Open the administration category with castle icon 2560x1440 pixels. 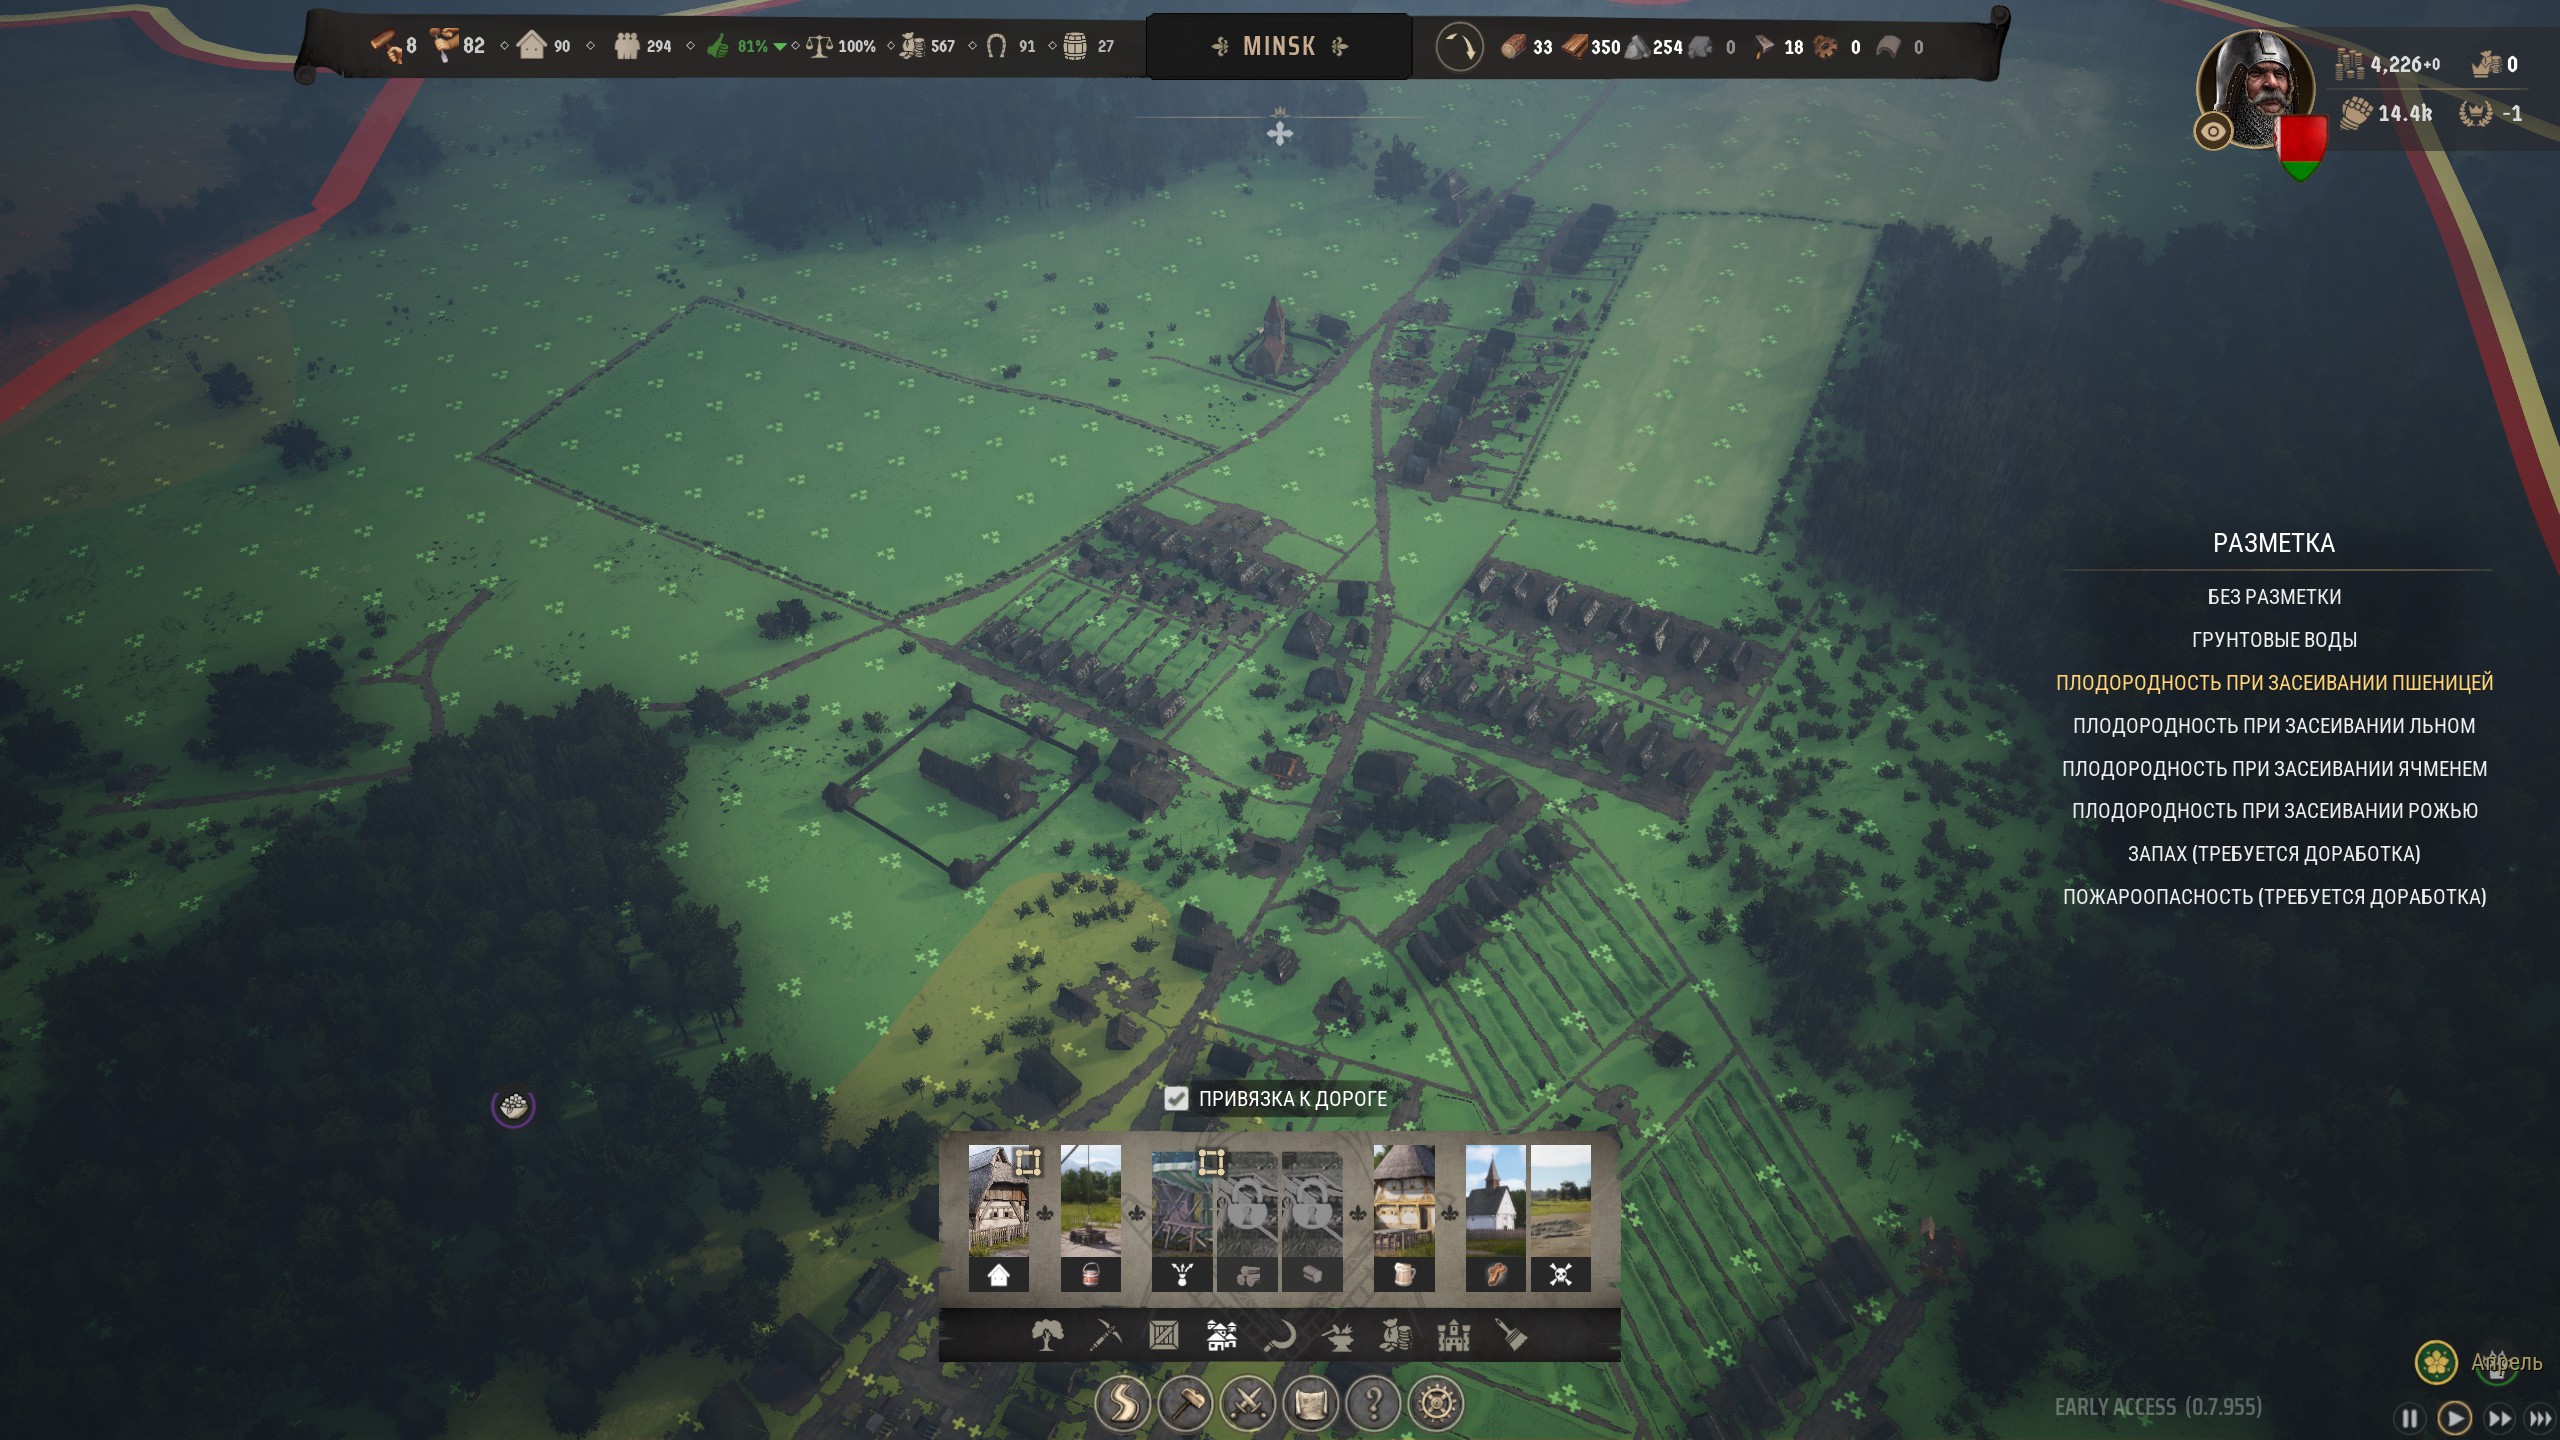pyautogui.click(x=1454, y=1335)
